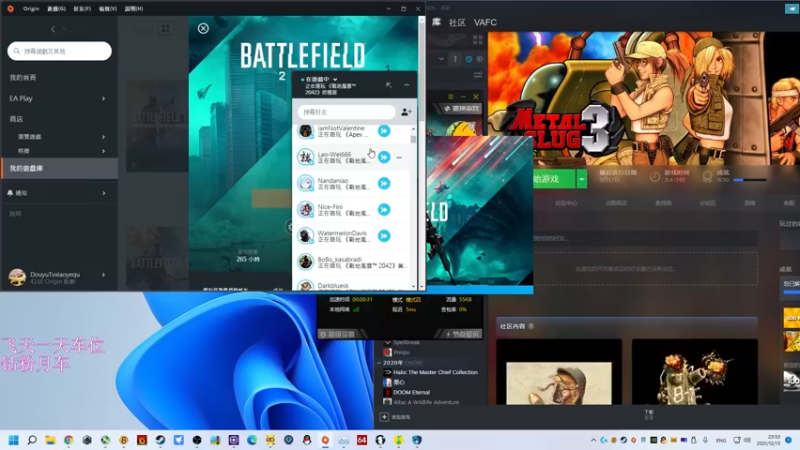The width and height of the screenshot is (800, 450).
Task: Open the Games (G) menu in Origin
Action: (56, 9)
